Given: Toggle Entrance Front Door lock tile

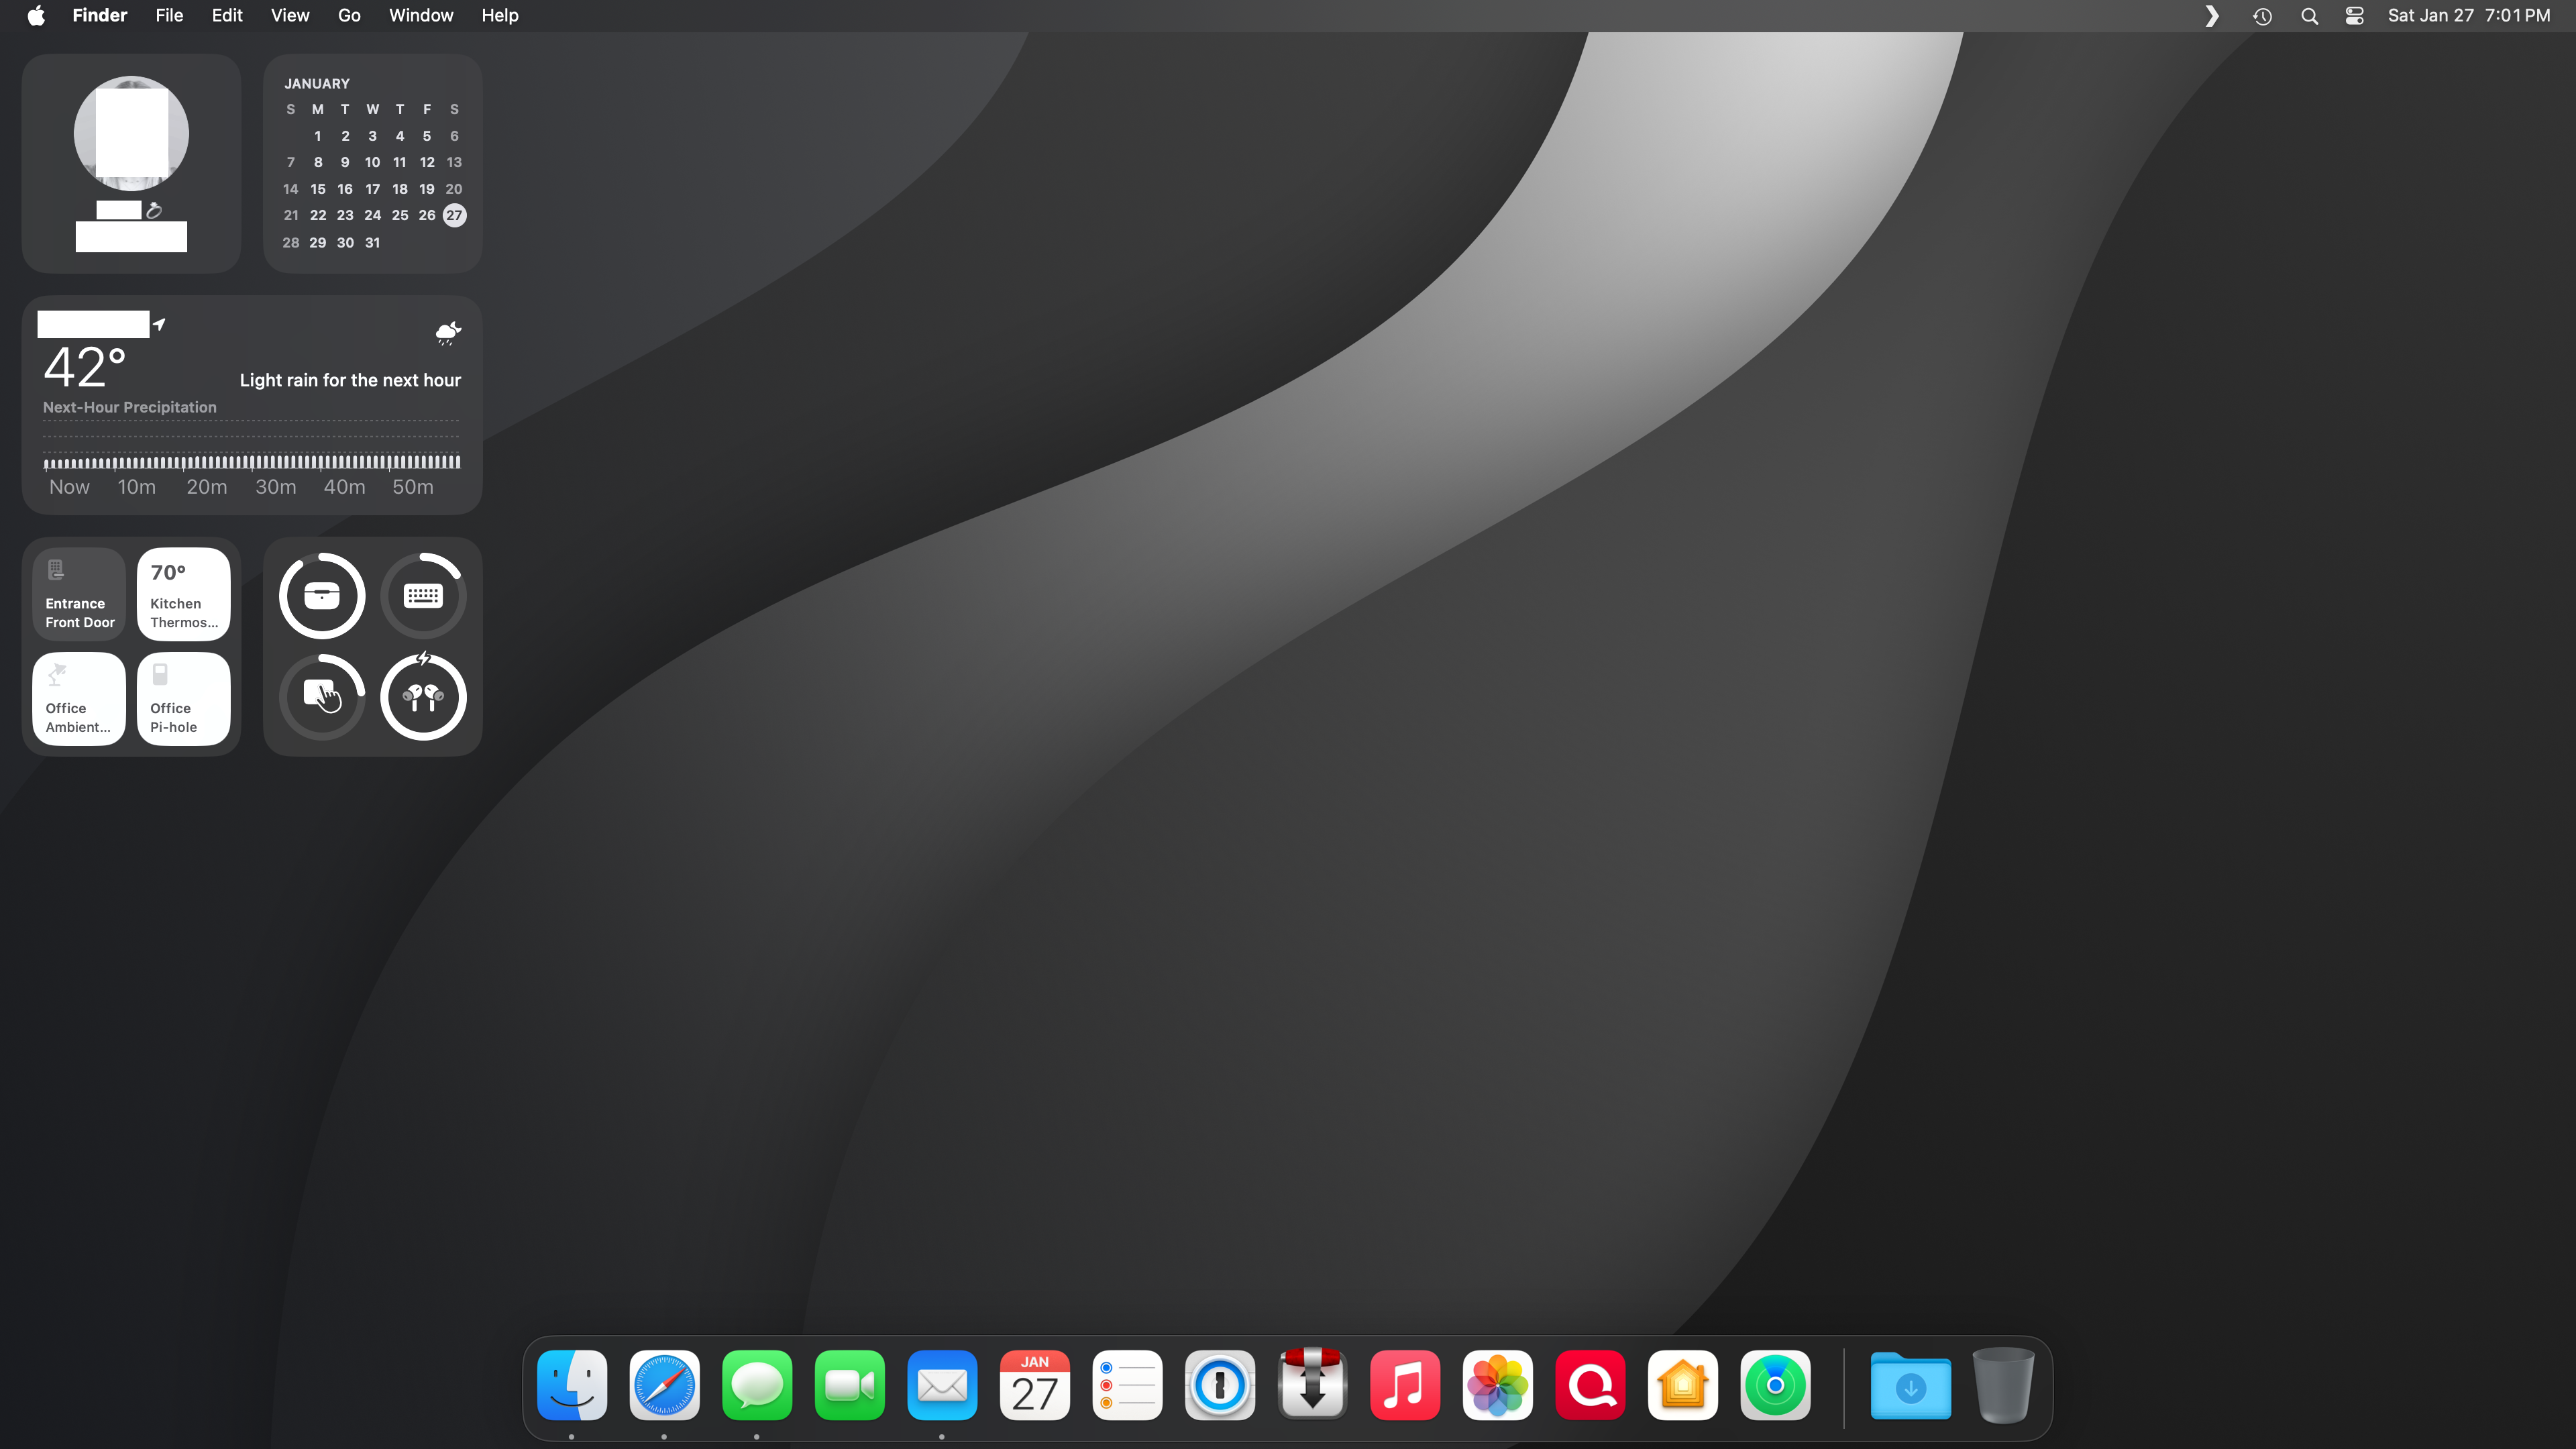Looking at the screenshot, I should point(79,594).
